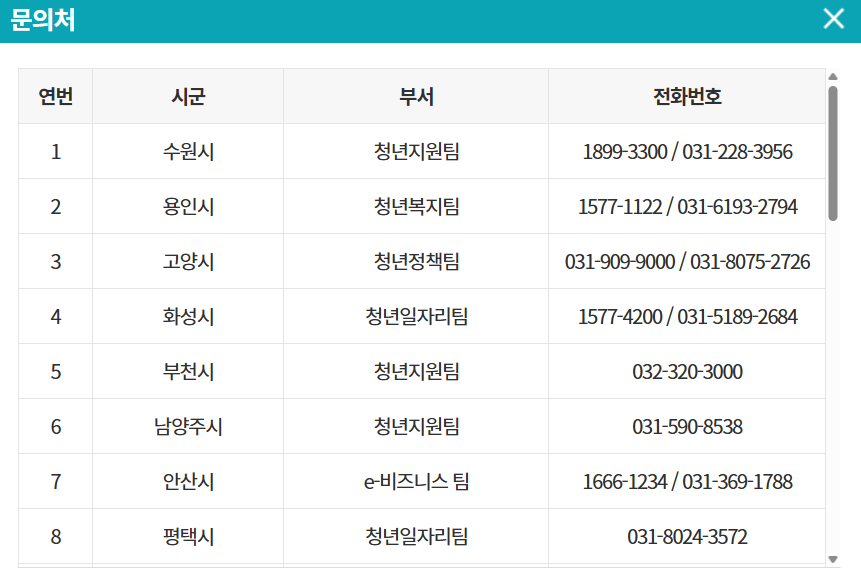Image resolution: width=861 pixels, height=576 pixels.
Task: Click the 부천시 phone number 032-320-3000
Action: [687, 371]
